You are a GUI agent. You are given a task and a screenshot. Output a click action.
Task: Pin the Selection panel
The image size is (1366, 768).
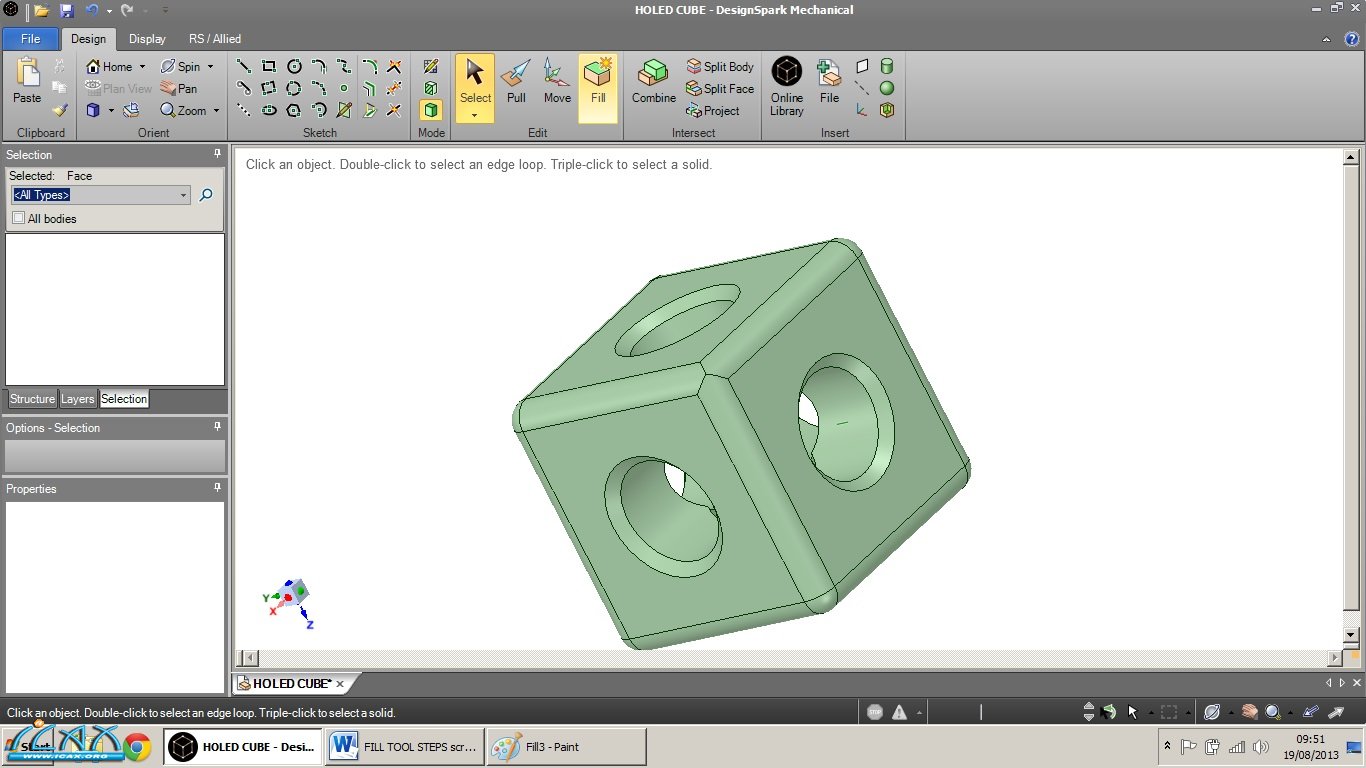pyautogui.click(x=217, y=154)
